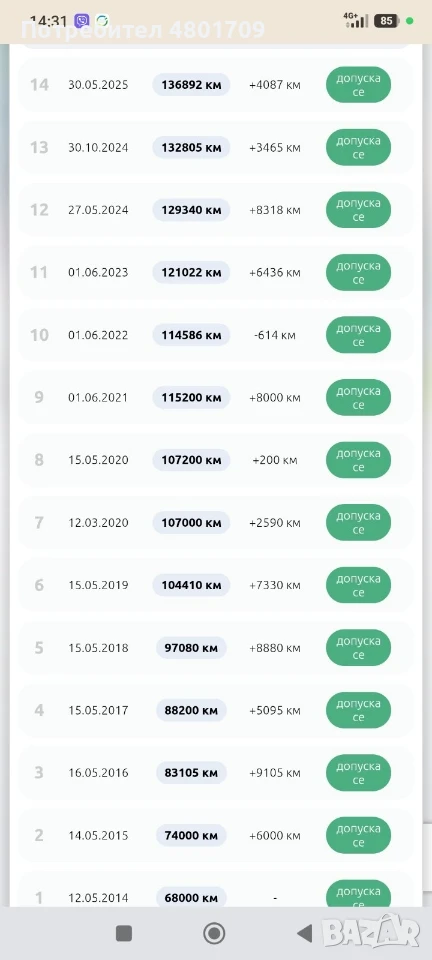Image resolution: width=432 pixels, height=960 pixels.
Task: Tap the battery indicator showing 85
Action: pyautogui.click(x=386, y=21)
